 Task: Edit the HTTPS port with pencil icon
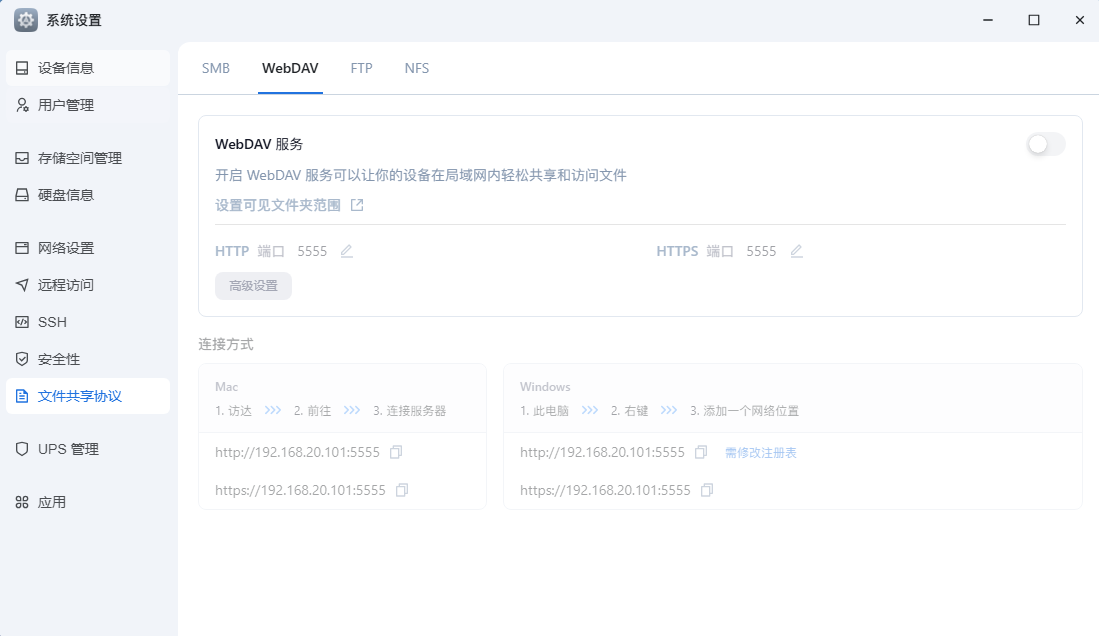pyautogui.click(x=796, y=251)
